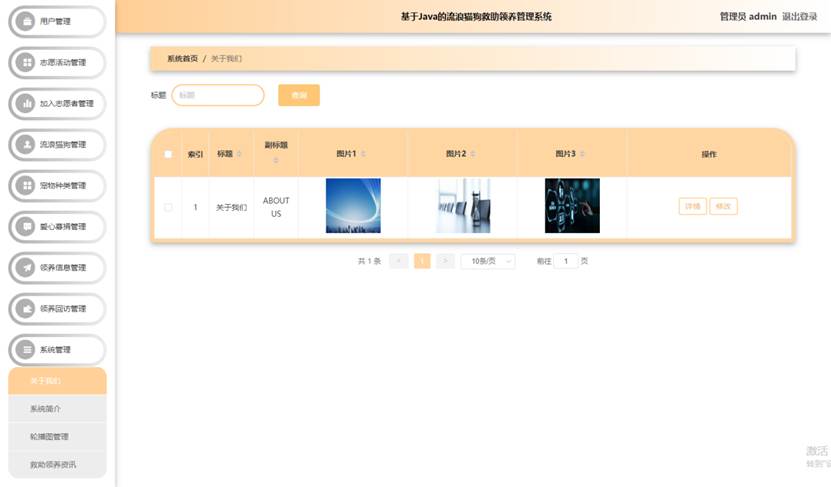This screenshot has height=487, width=831.
Task: Open 爱心募捐管理 menu label
Action: point(63,226)
